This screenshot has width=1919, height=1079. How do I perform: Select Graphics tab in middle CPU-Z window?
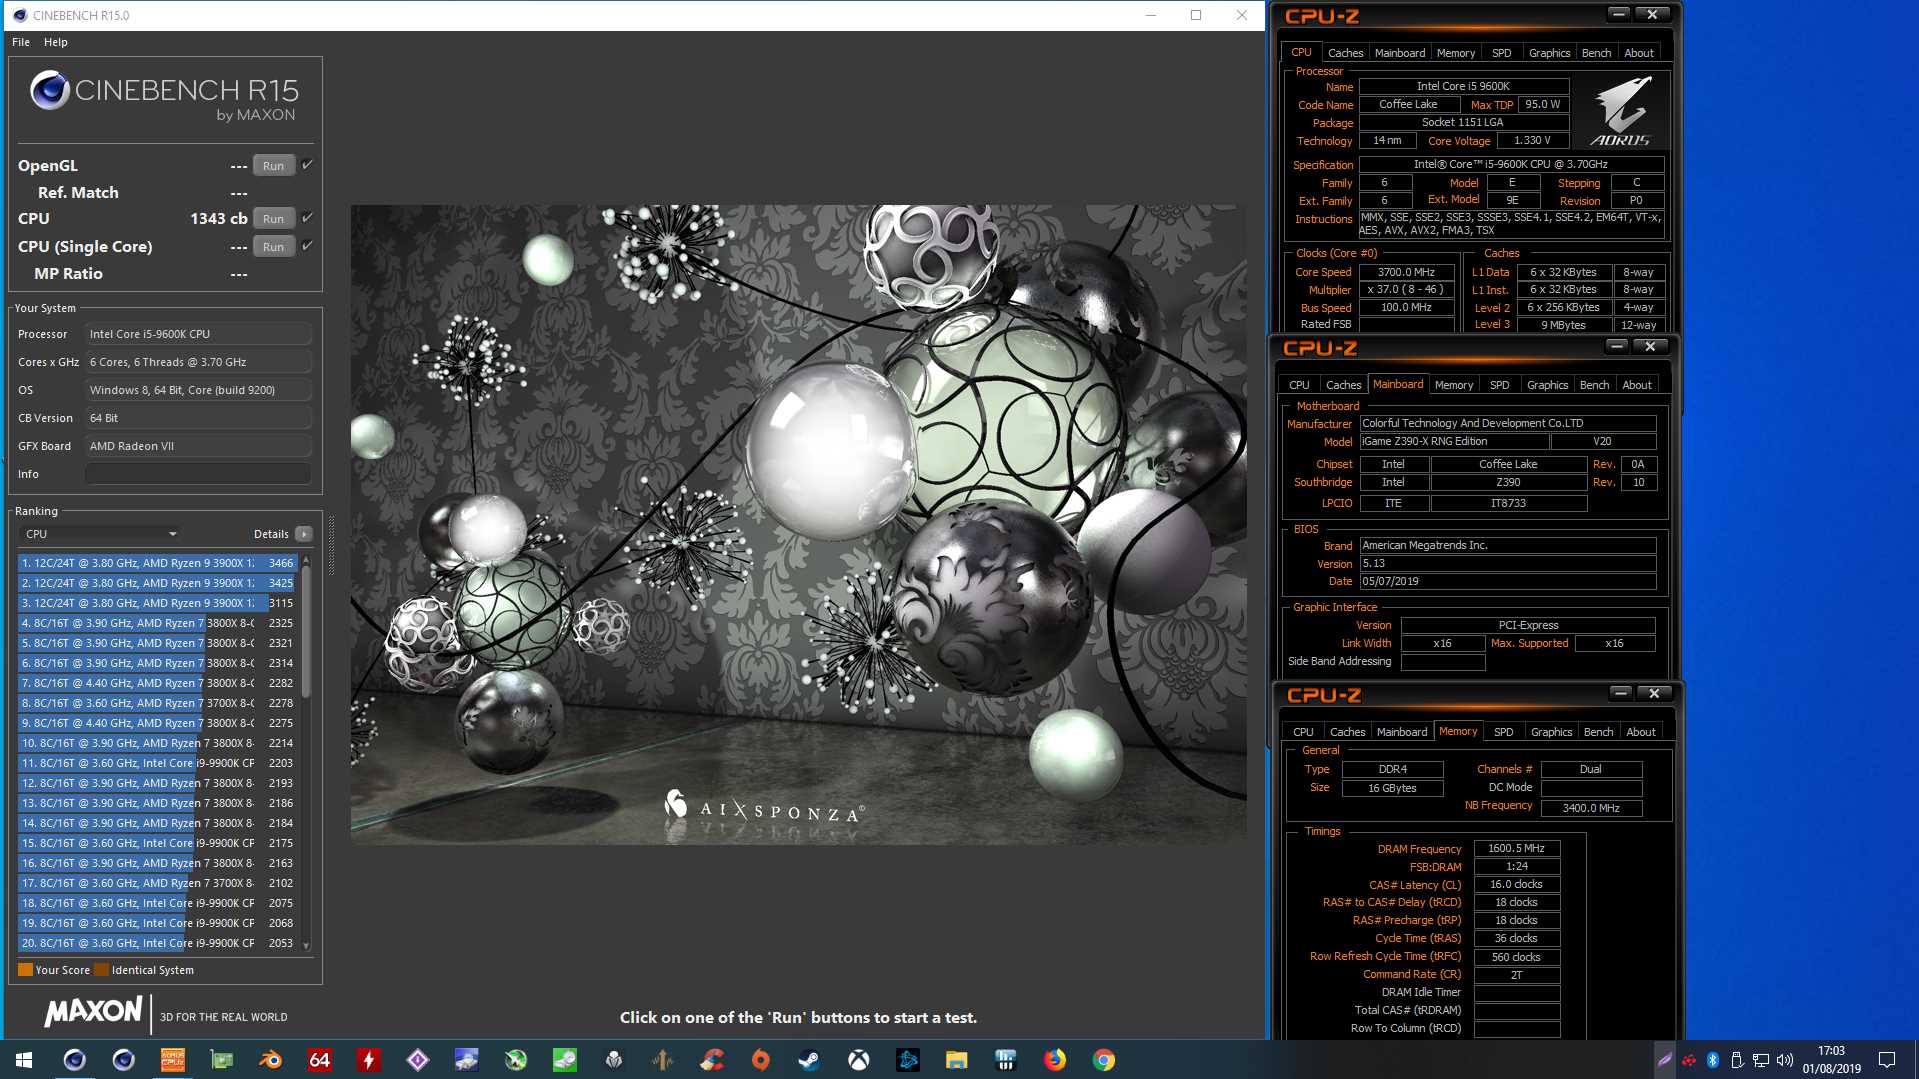(x=1547, y=385)
